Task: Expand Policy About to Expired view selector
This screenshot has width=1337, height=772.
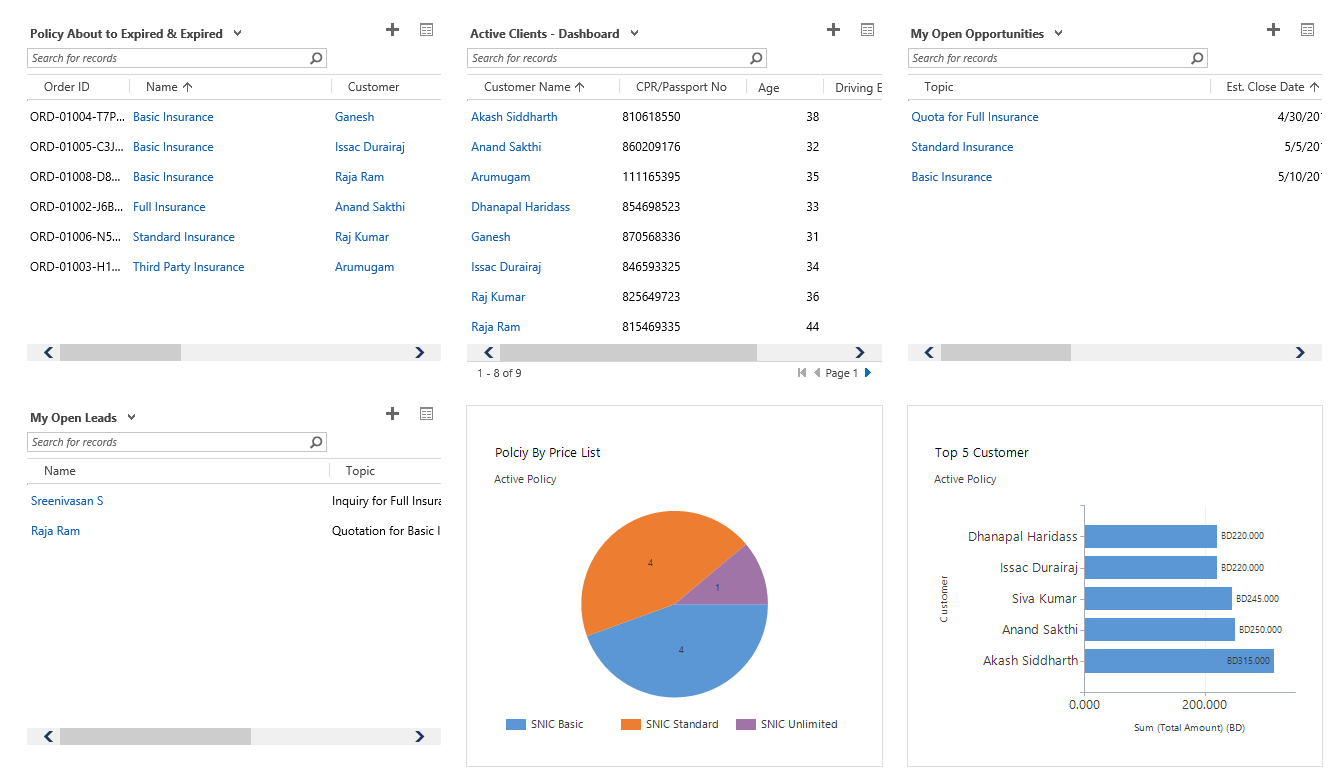Action: coord(237,33)
